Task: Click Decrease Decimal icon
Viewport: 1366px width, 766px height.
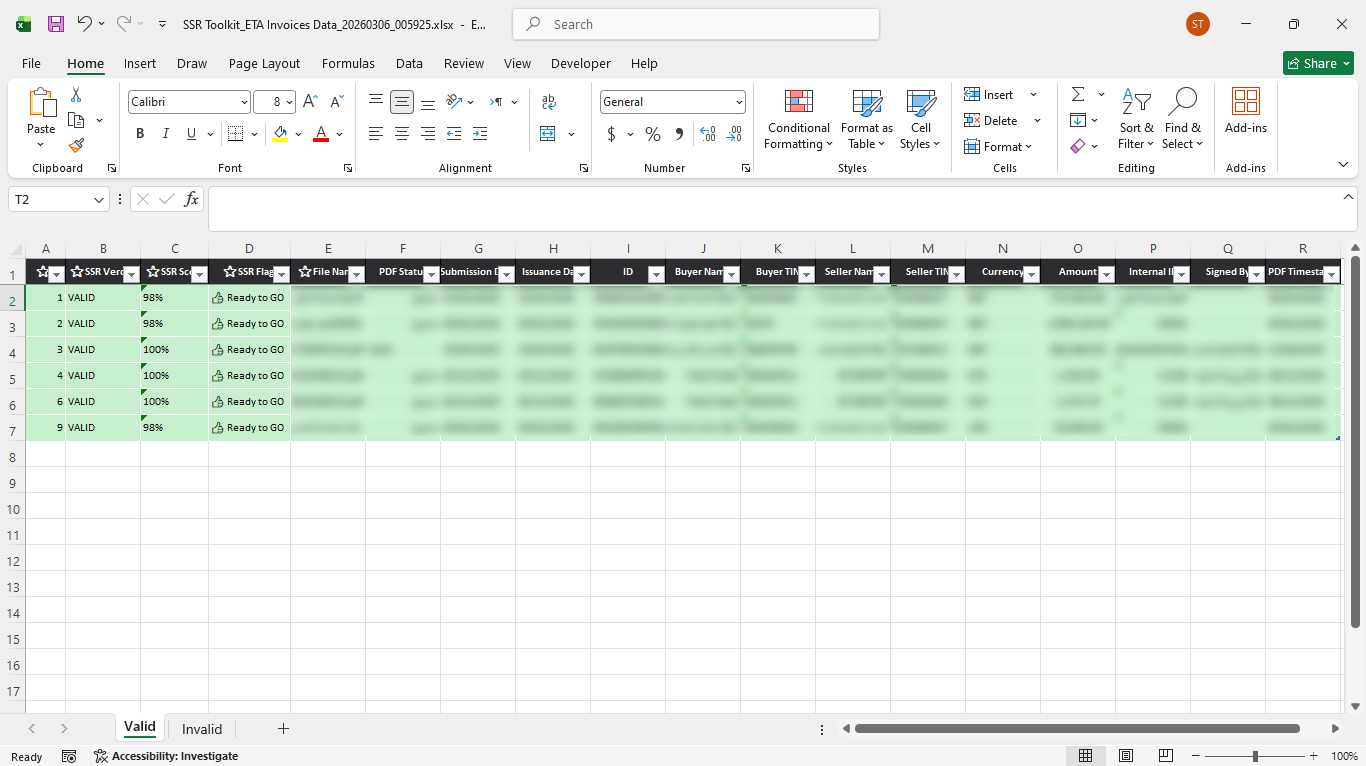Action: point(735,134)
